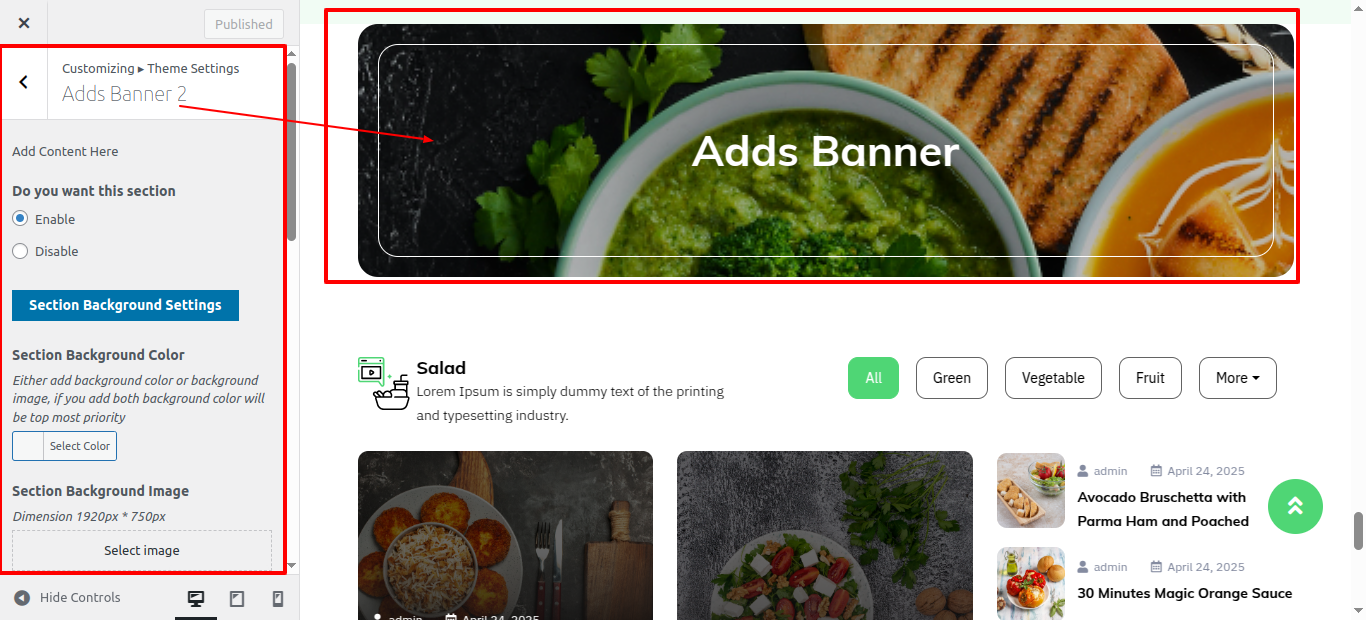
Task: Switch to desktop preview icon
Action: click(196, 598)
